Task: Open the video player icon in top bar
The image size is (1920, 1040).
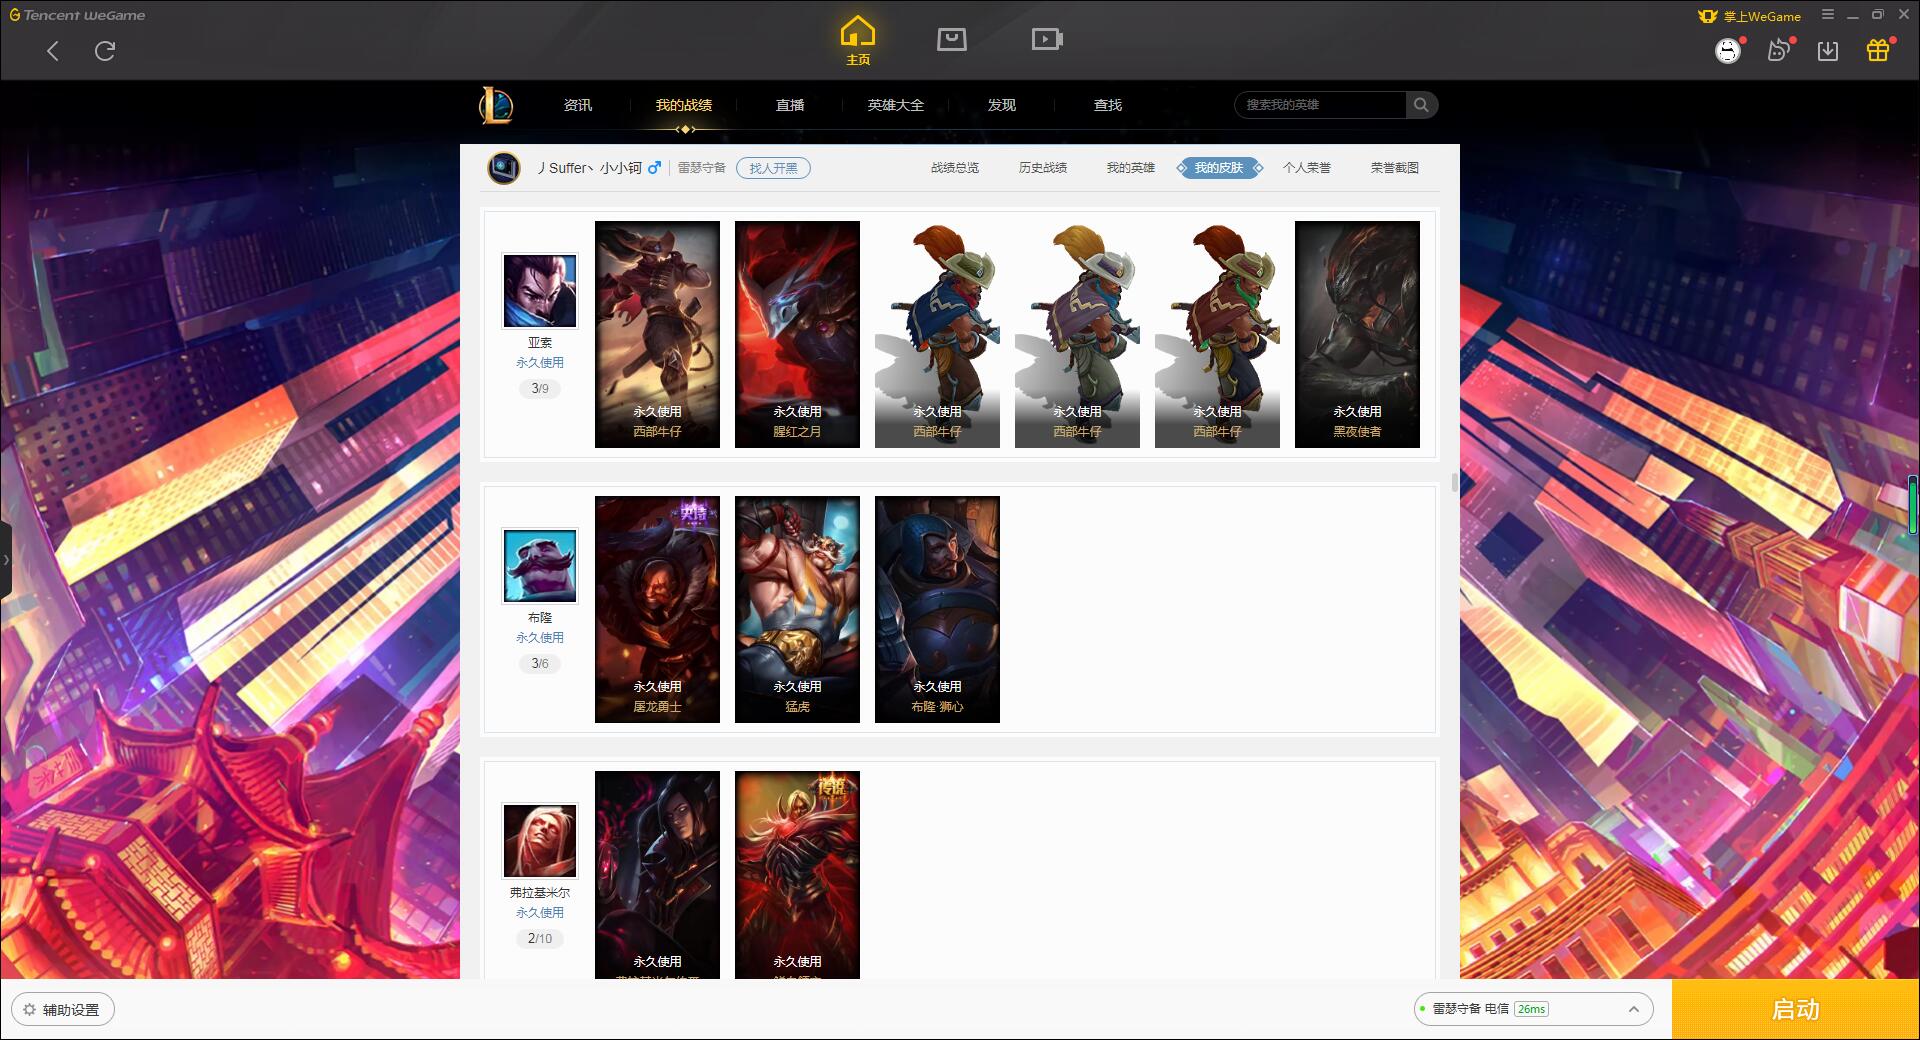Action: (x=1047, y=39)
